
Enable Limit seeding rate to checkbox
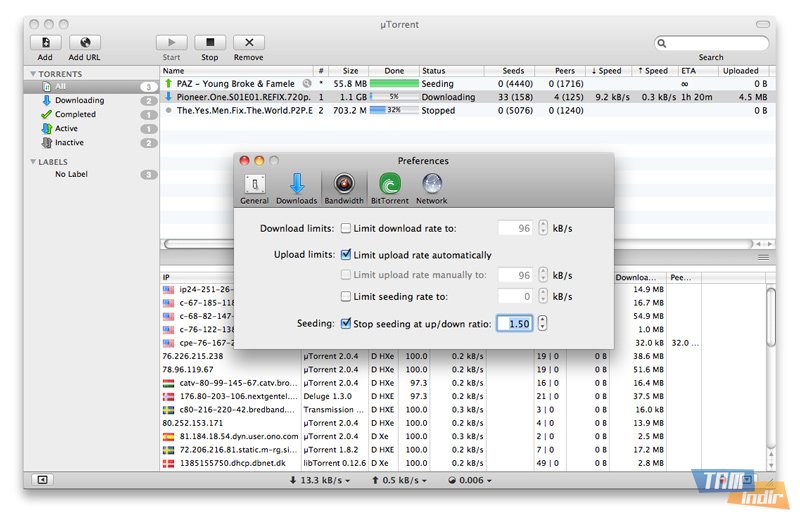(x=346, y=296)
